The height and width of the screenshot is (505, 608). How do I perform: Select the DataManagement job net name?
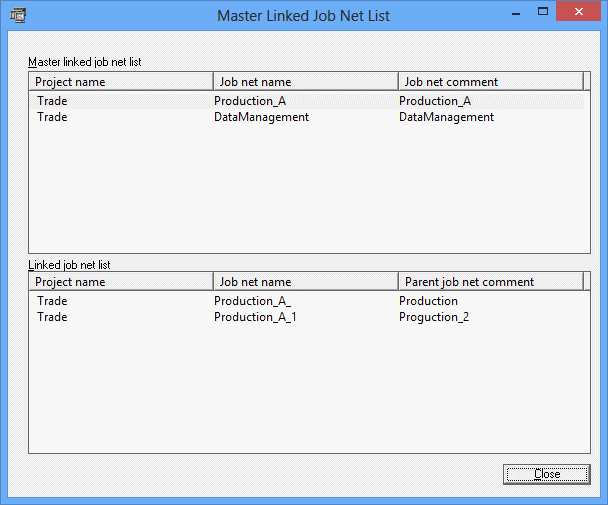261,117
